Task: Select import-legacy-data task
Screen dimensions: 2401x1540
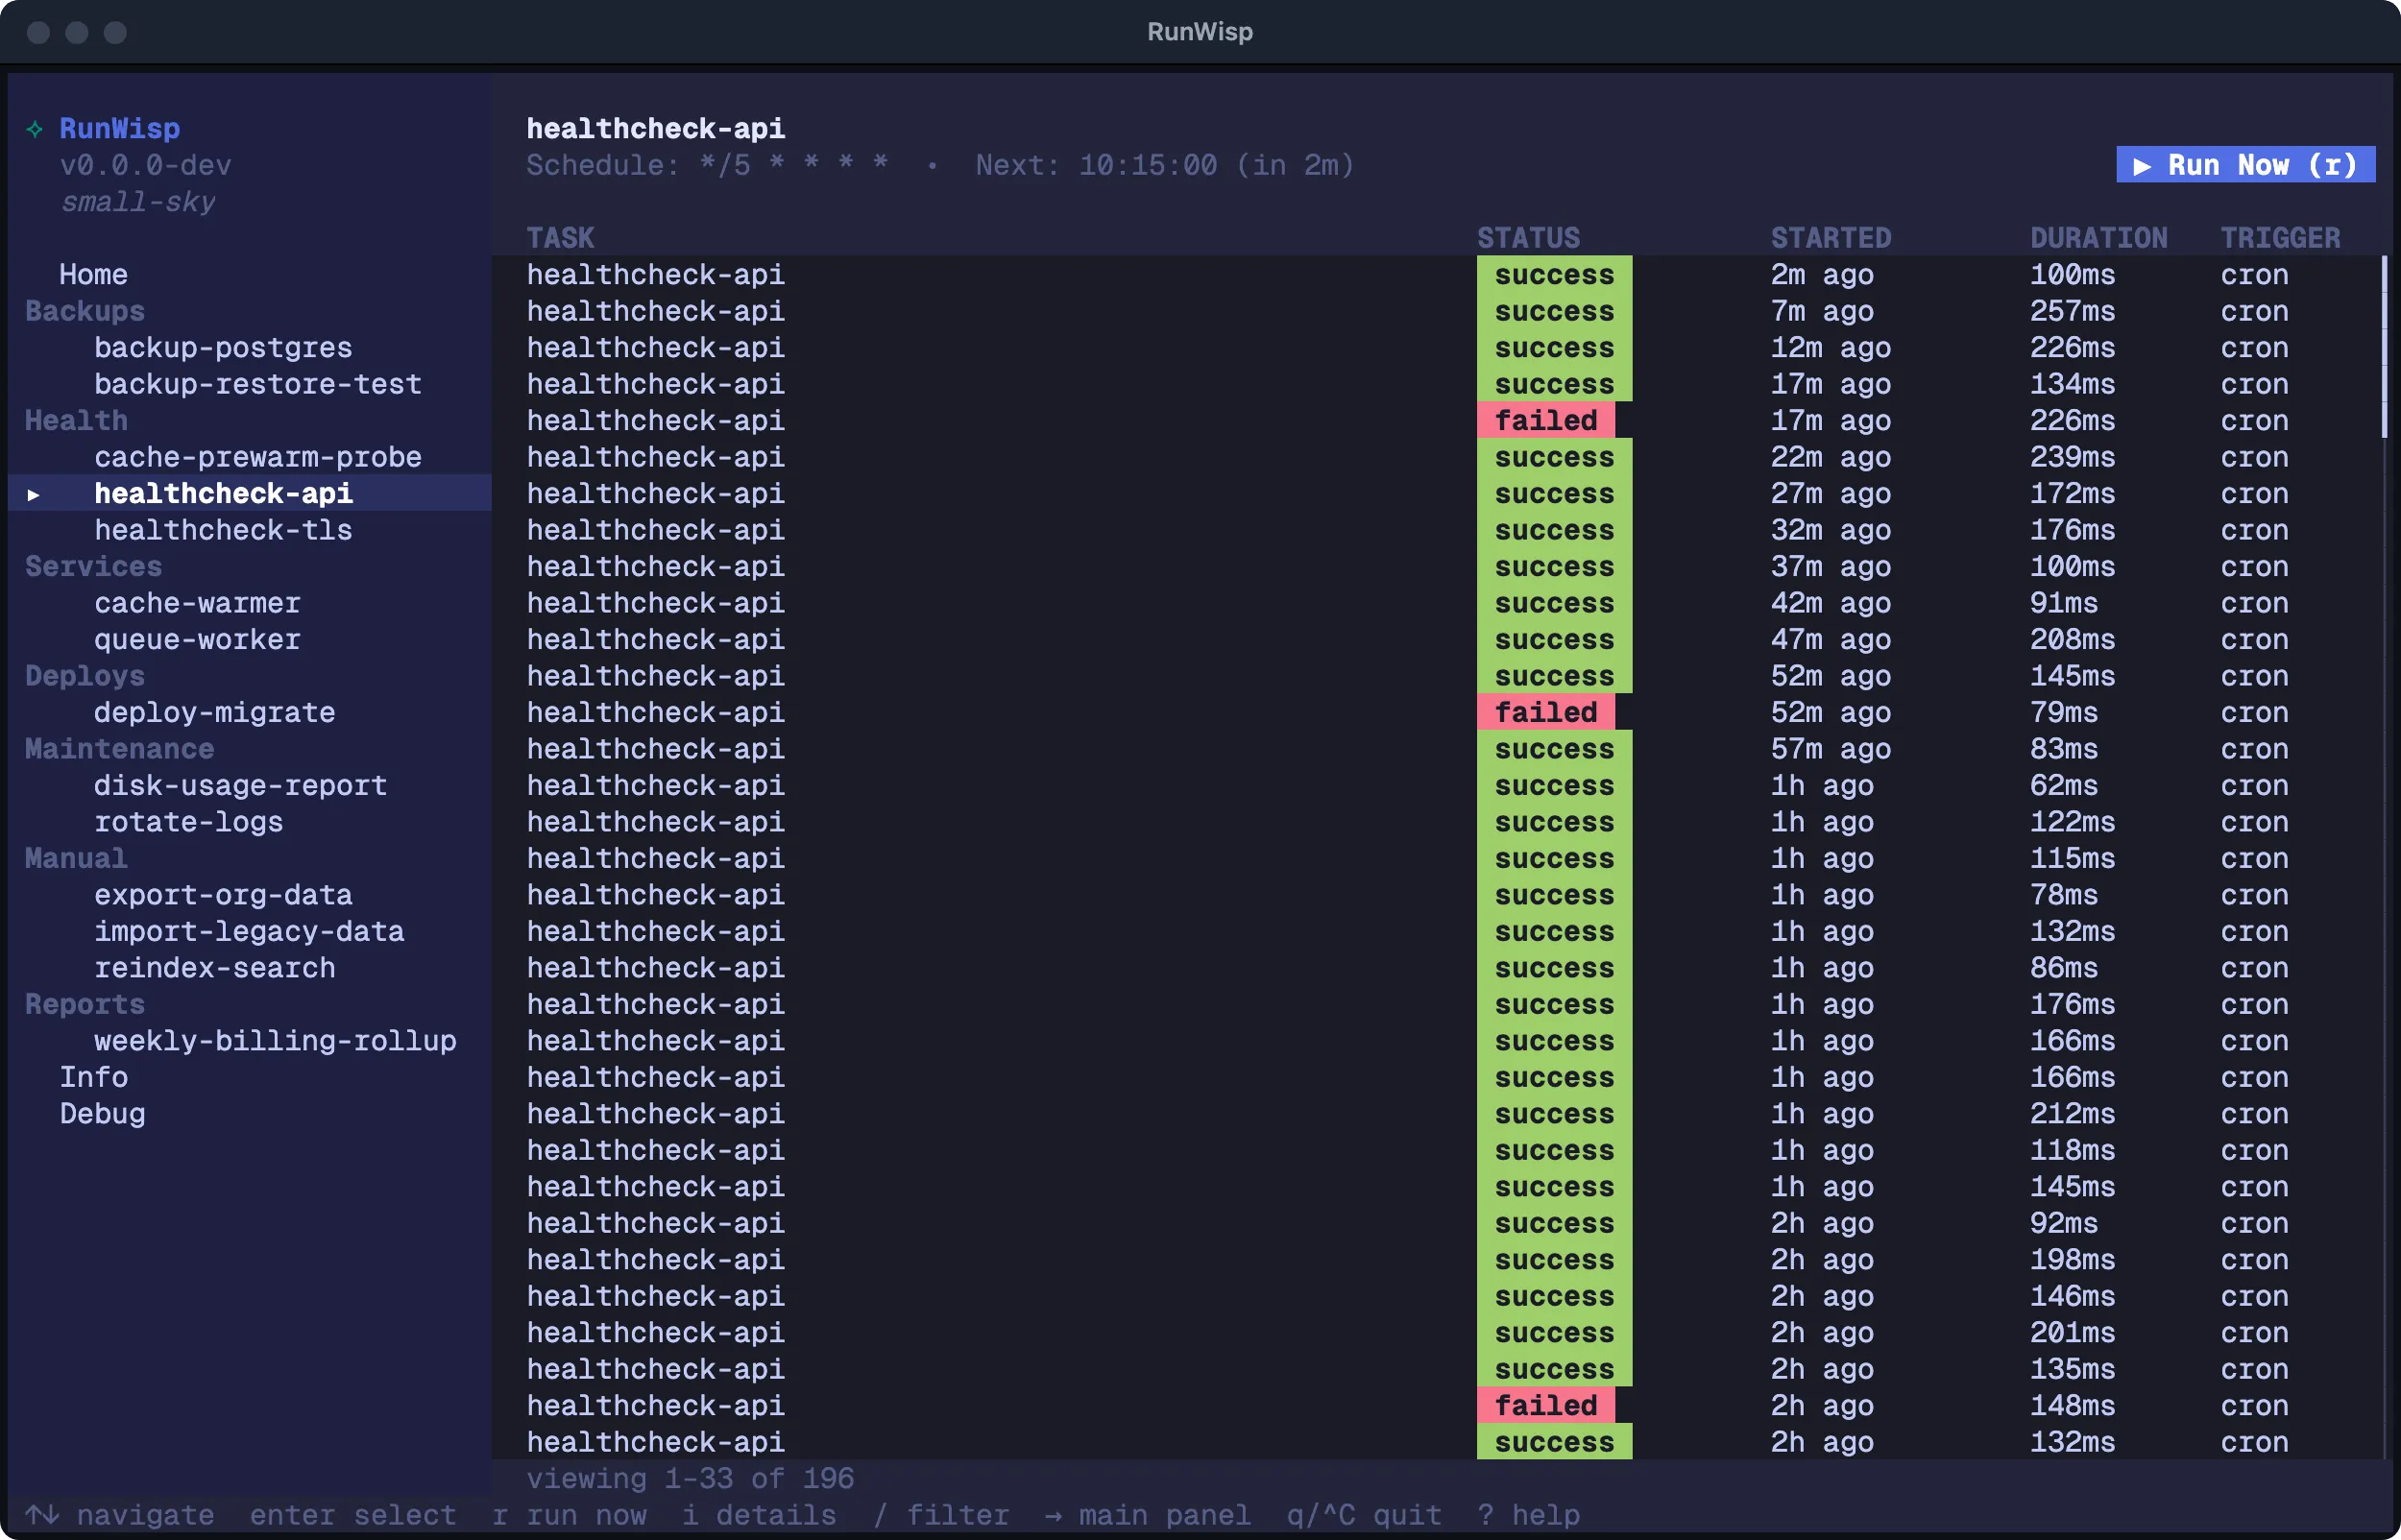Action: point(249,931)
